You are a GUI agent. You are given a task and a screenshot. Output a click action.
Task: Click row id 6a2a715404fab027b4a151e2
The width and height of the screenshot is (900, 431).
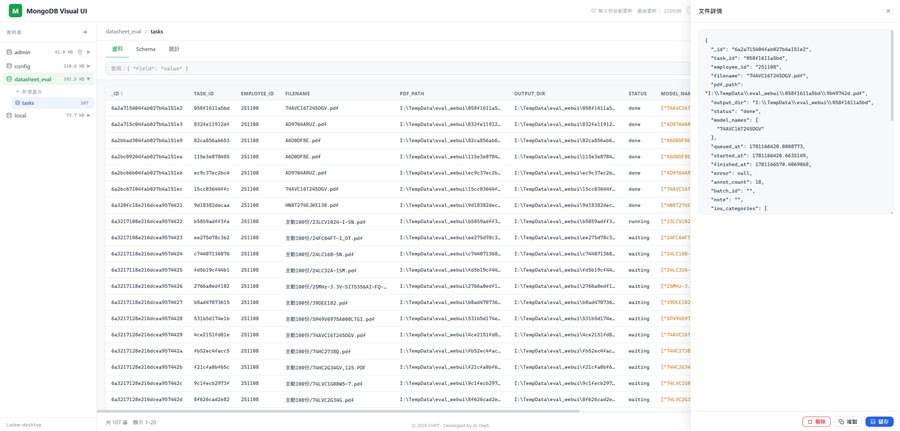(x=146, y=108)
